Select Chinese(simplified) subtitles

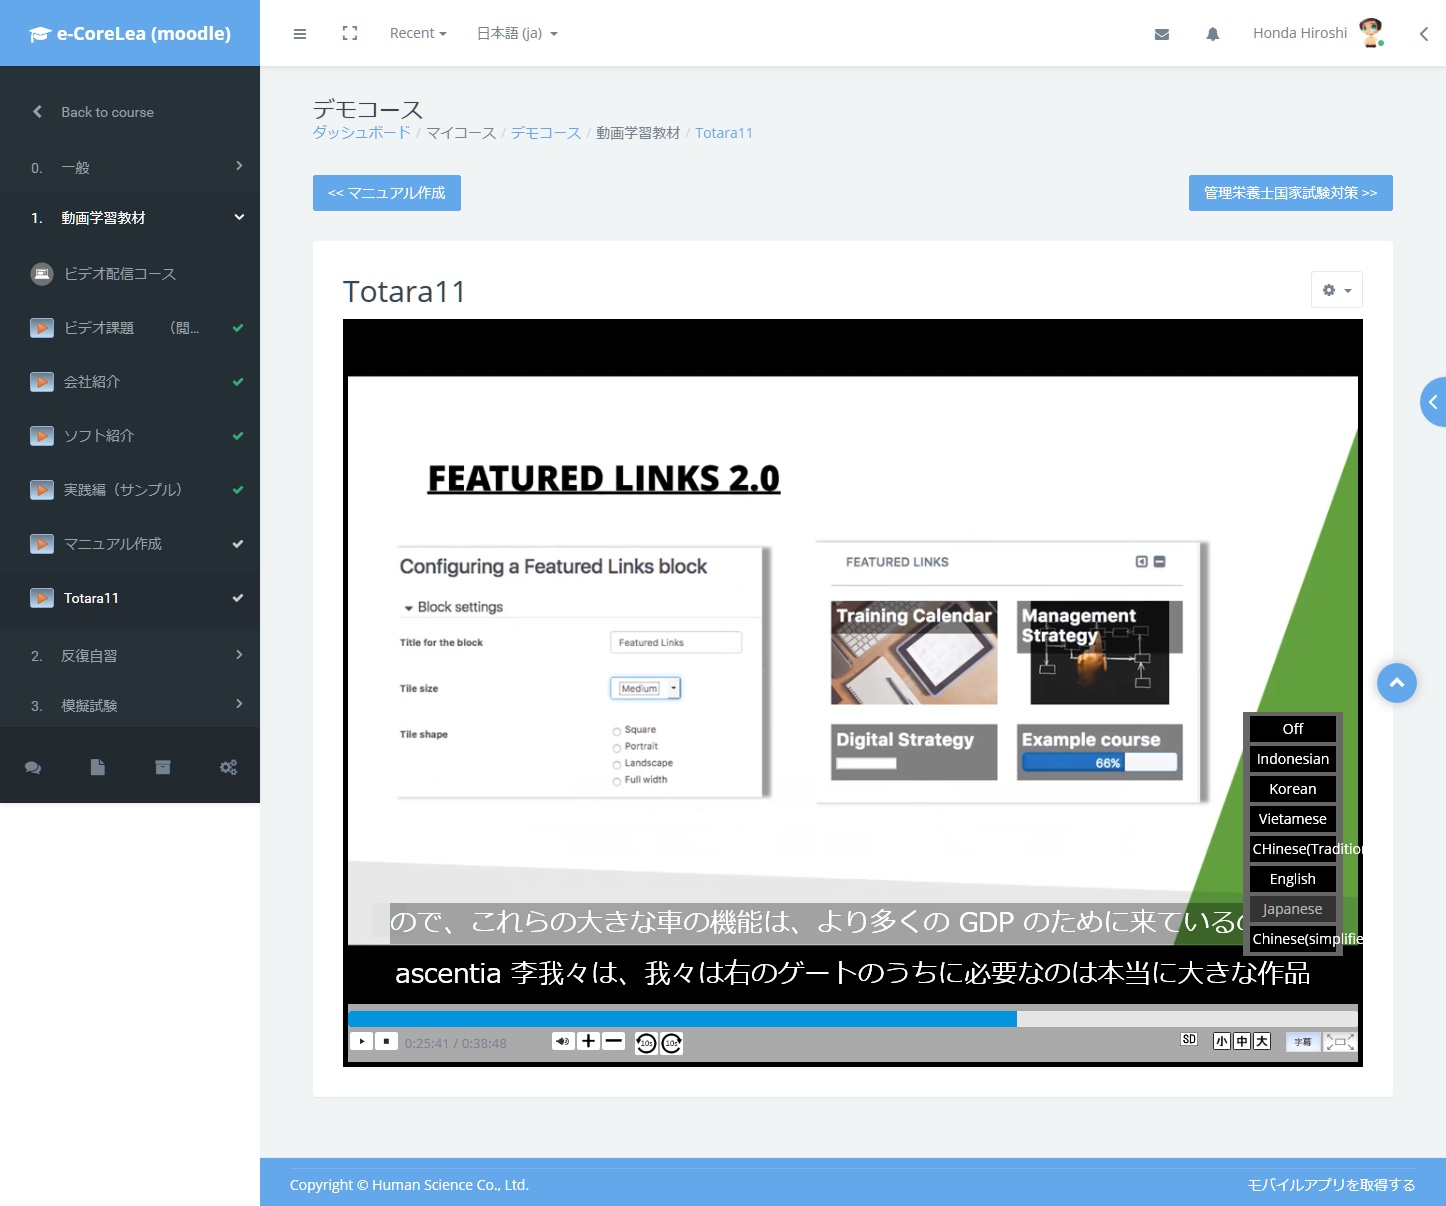[x=1293, y=939]
